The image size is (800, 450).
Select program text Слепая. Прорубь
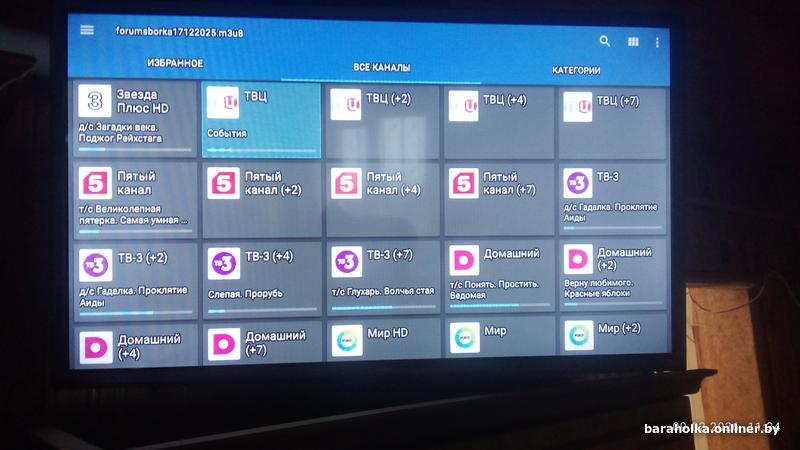pos(245,294)
